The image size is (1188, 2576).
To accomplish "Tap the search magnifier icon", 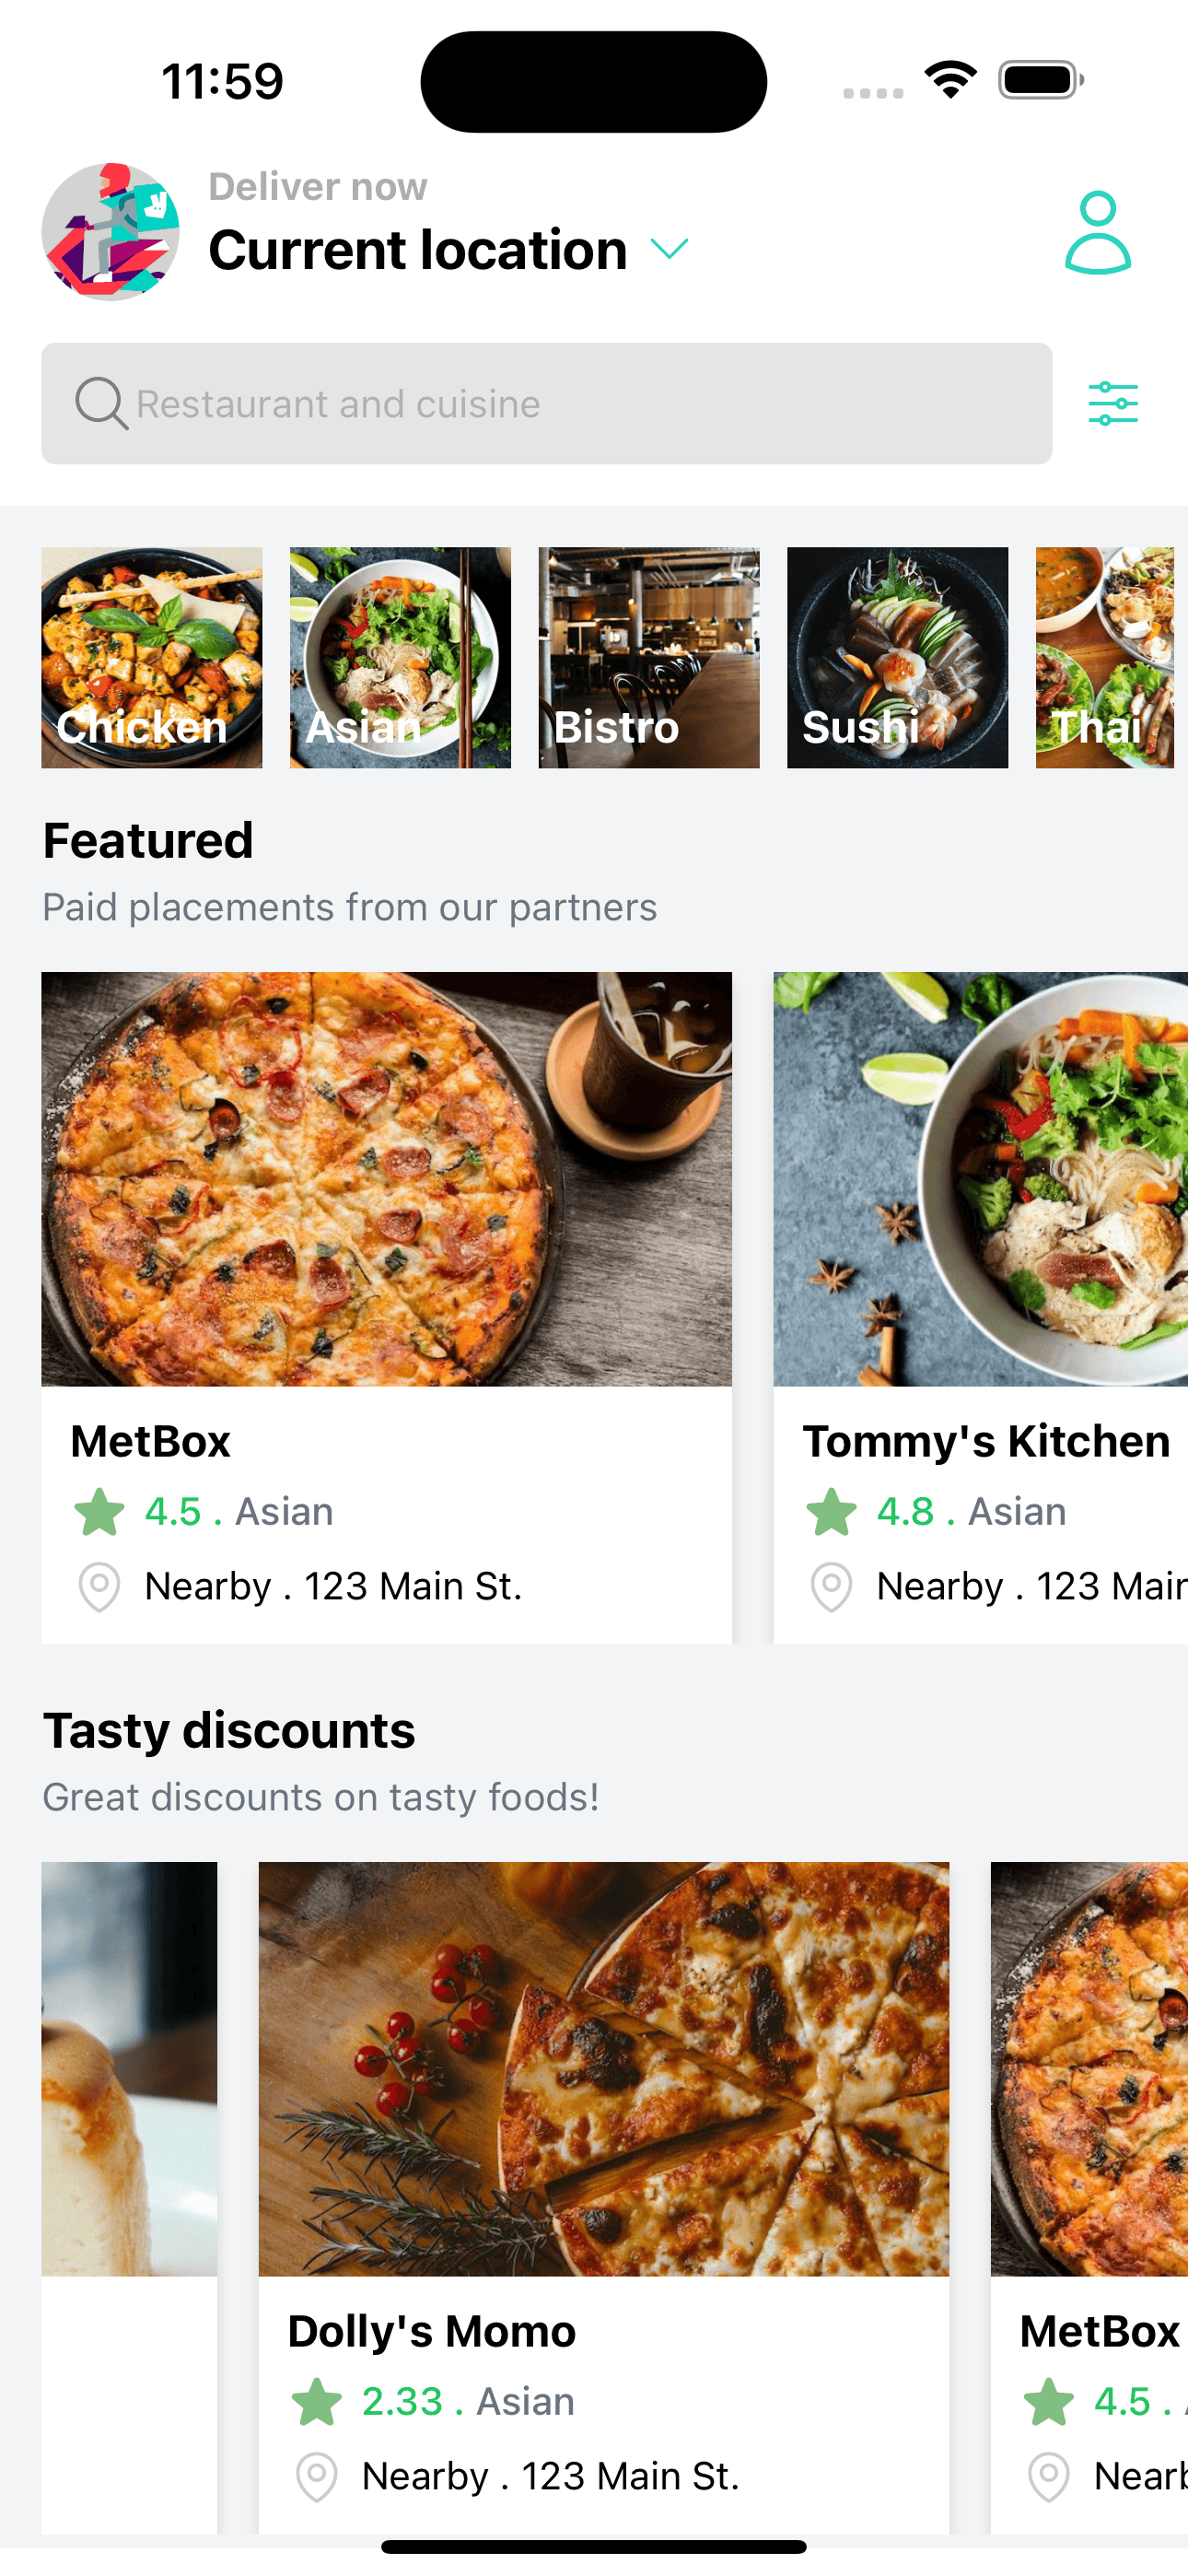I will click(x=100, y=403).
